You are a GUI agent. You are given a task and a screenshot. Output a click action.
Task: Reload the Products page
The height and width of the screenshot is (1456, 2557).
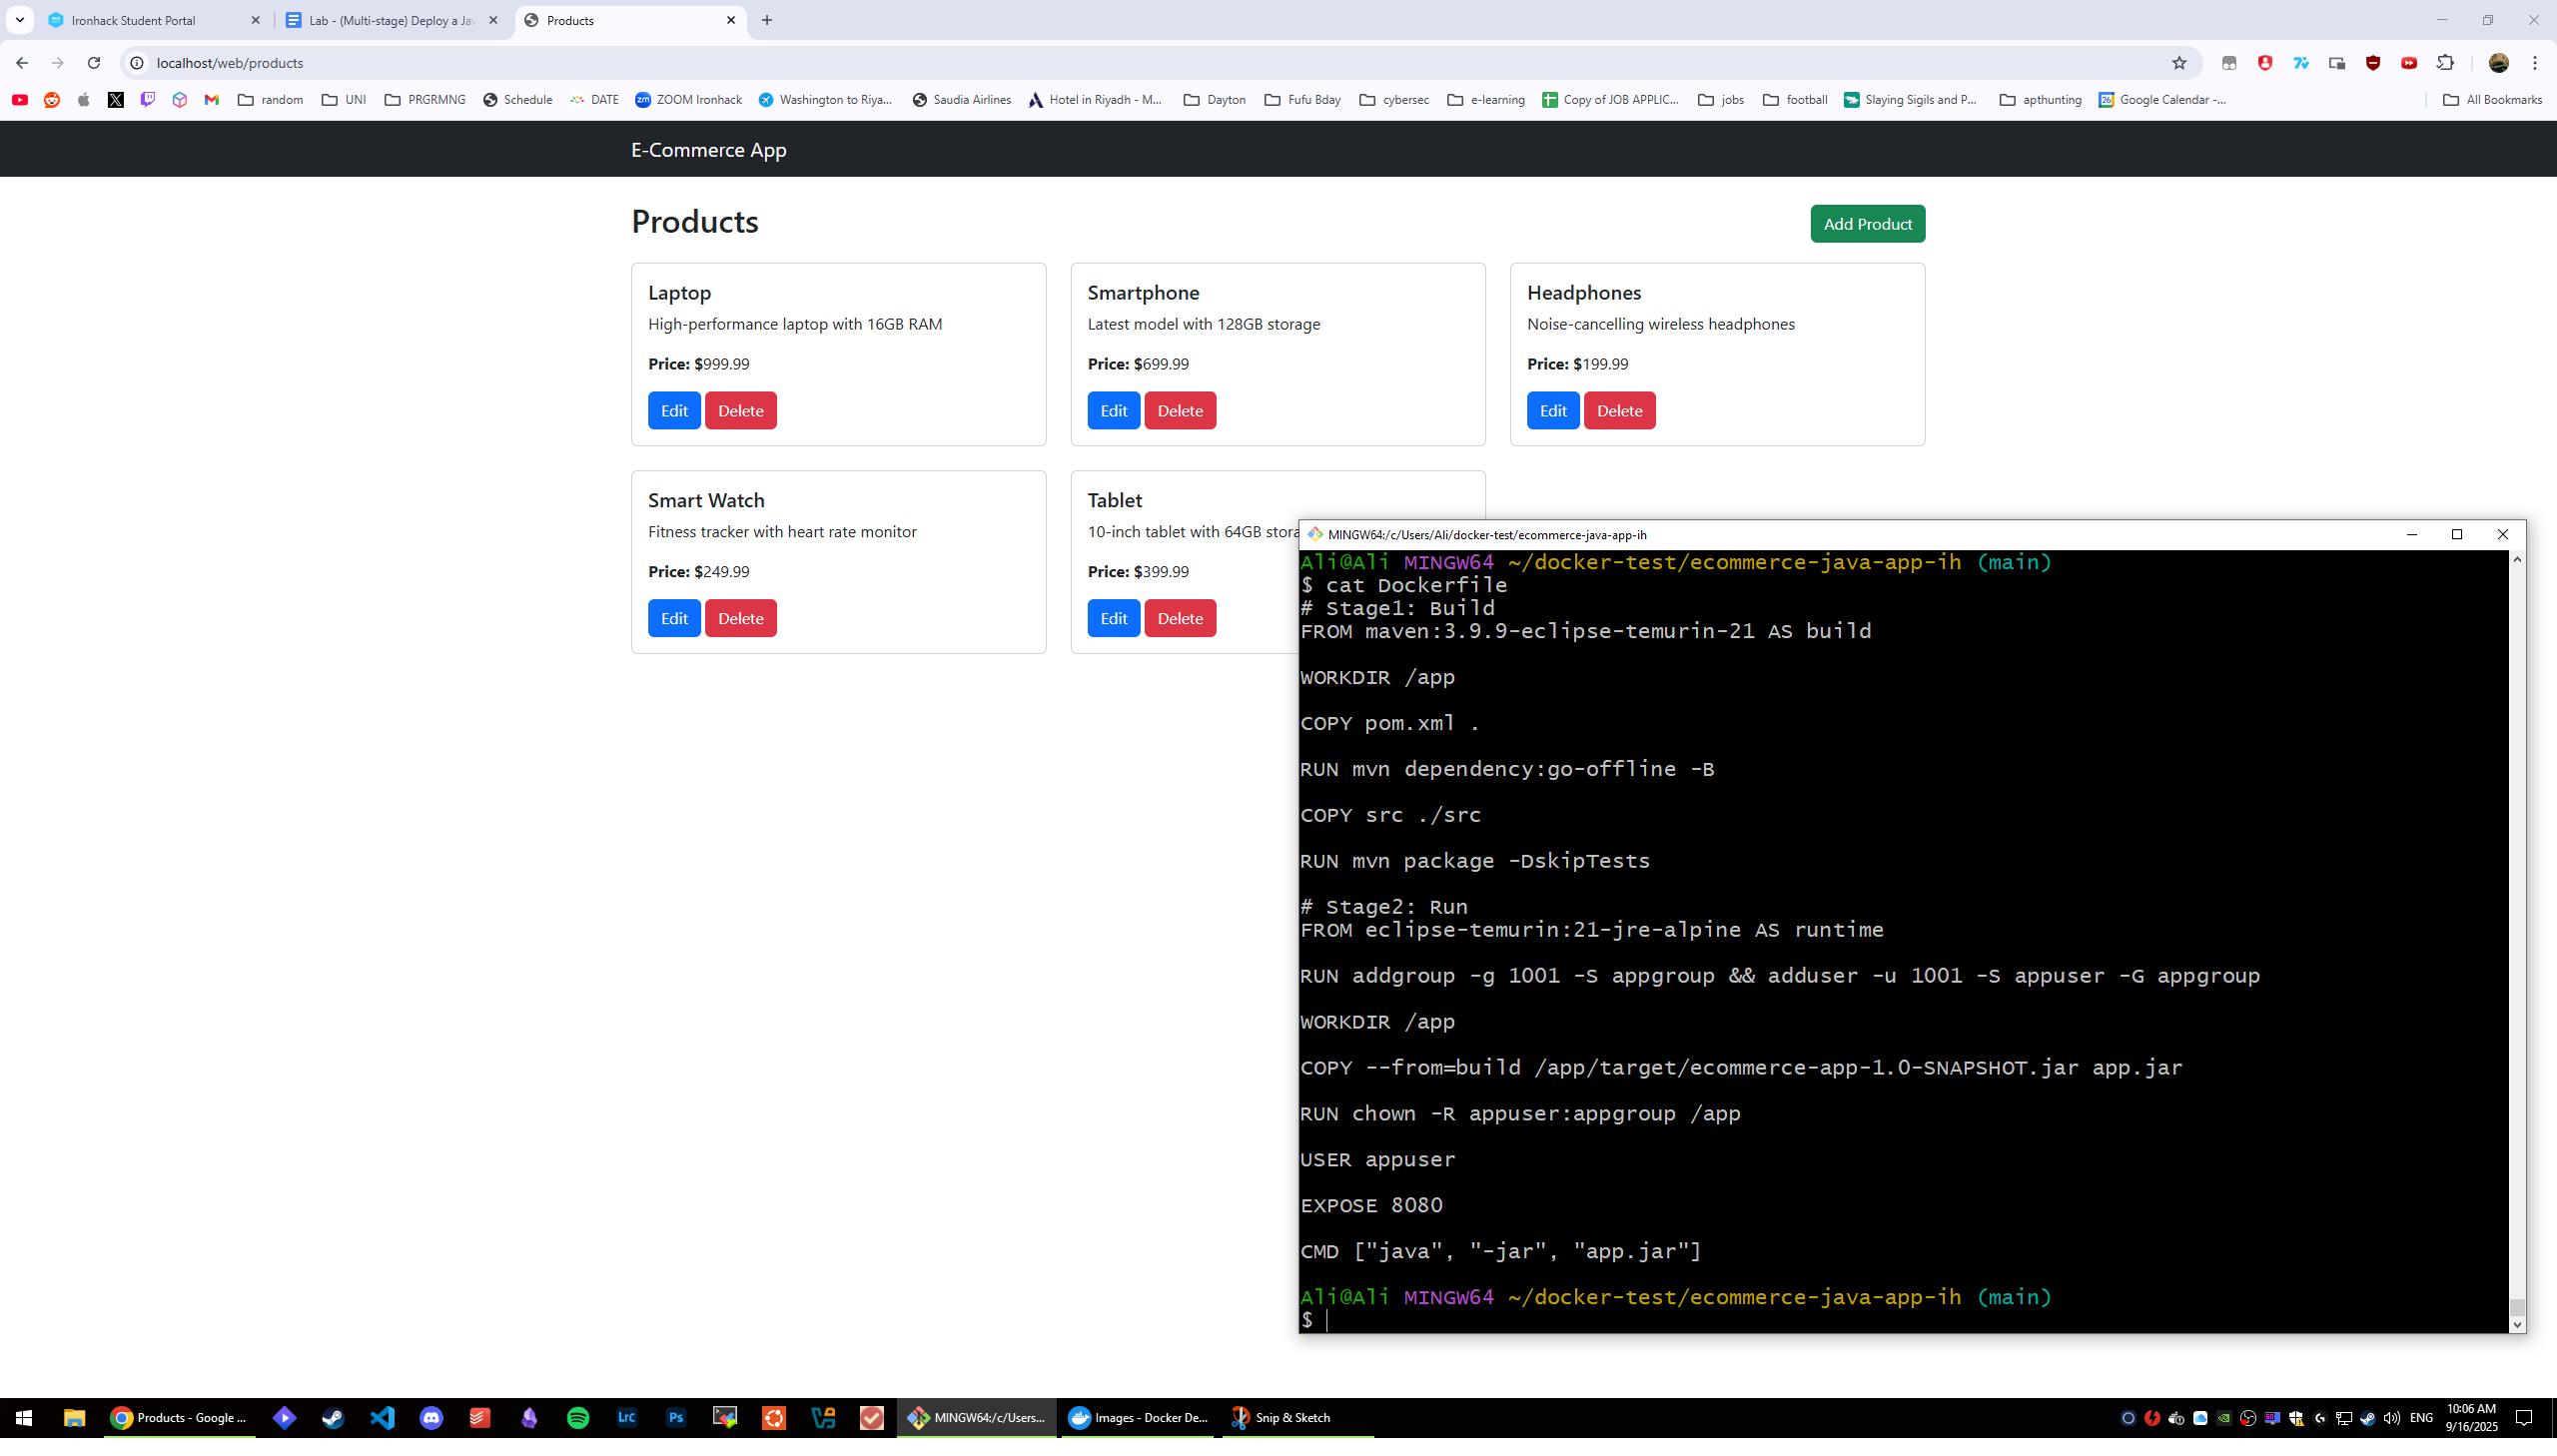(x=93, y=62)
